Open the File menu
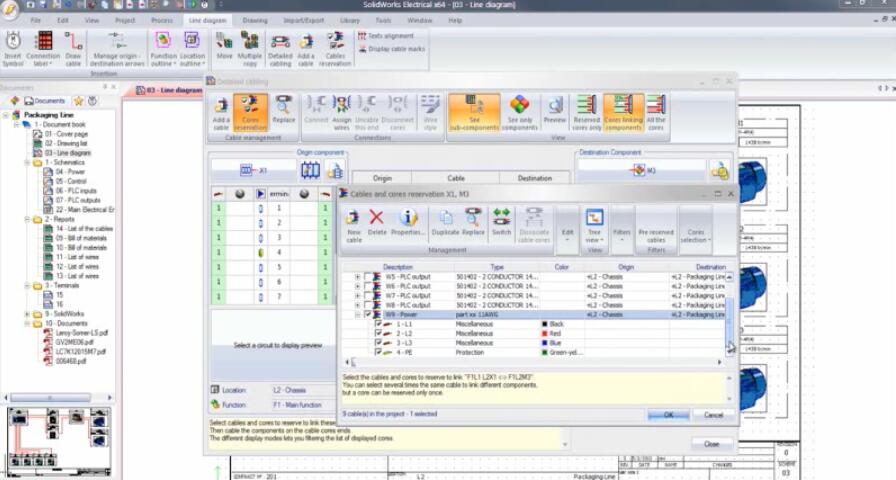The image size is (896, 480). (35, 21)
